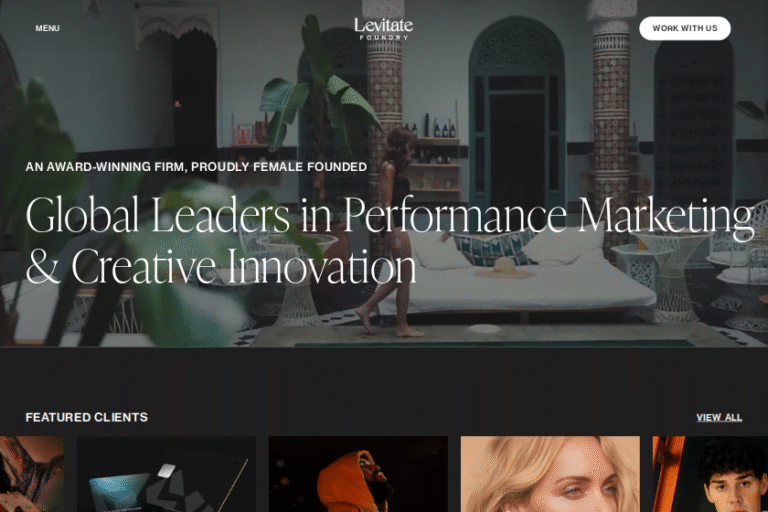Click the FEATURED CLIENTS heading
This screenshot has width=768, height=512.
click(x=87, y=417)
